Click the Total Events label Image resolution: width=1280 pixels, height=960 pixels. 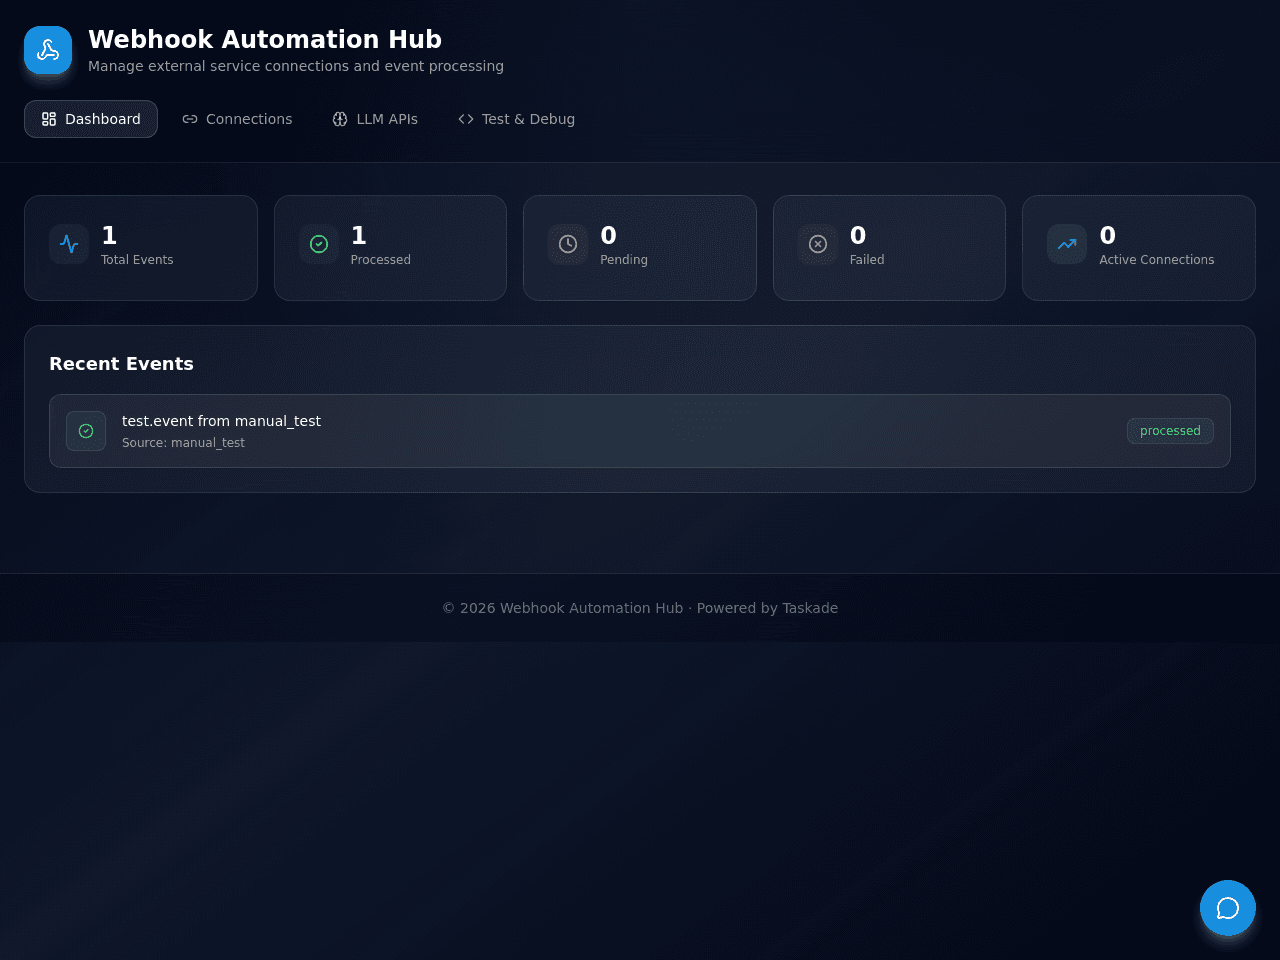(x=137, y=260)
